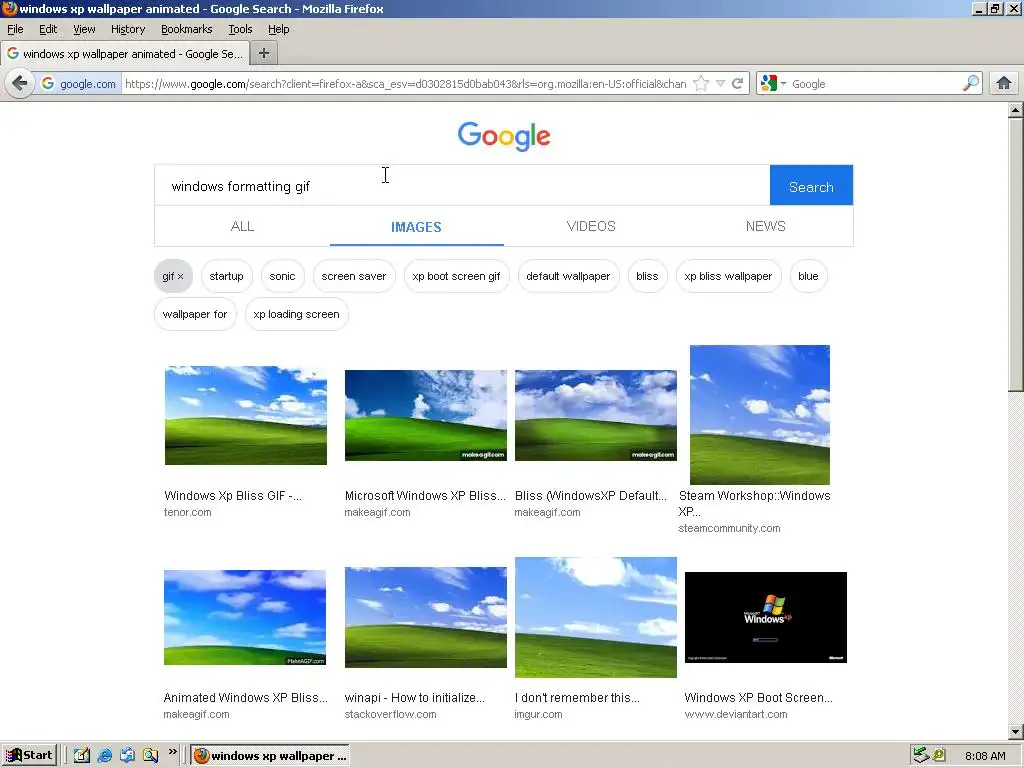Launch Internet Explorer from Quick Launch
Image resolution: width=1024 pixels, height=768 pixels.
104,756
